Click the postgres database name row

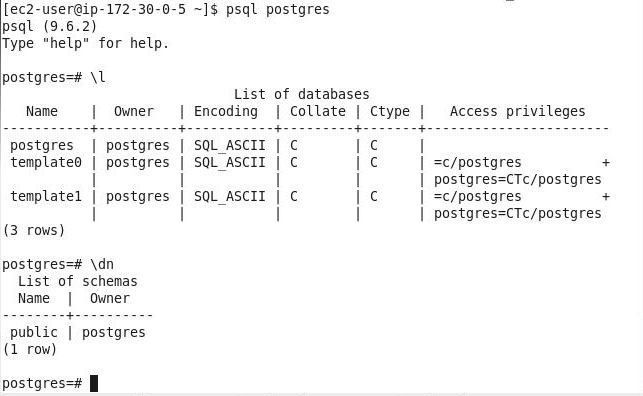pyautogui.click(x=42, y=146)
